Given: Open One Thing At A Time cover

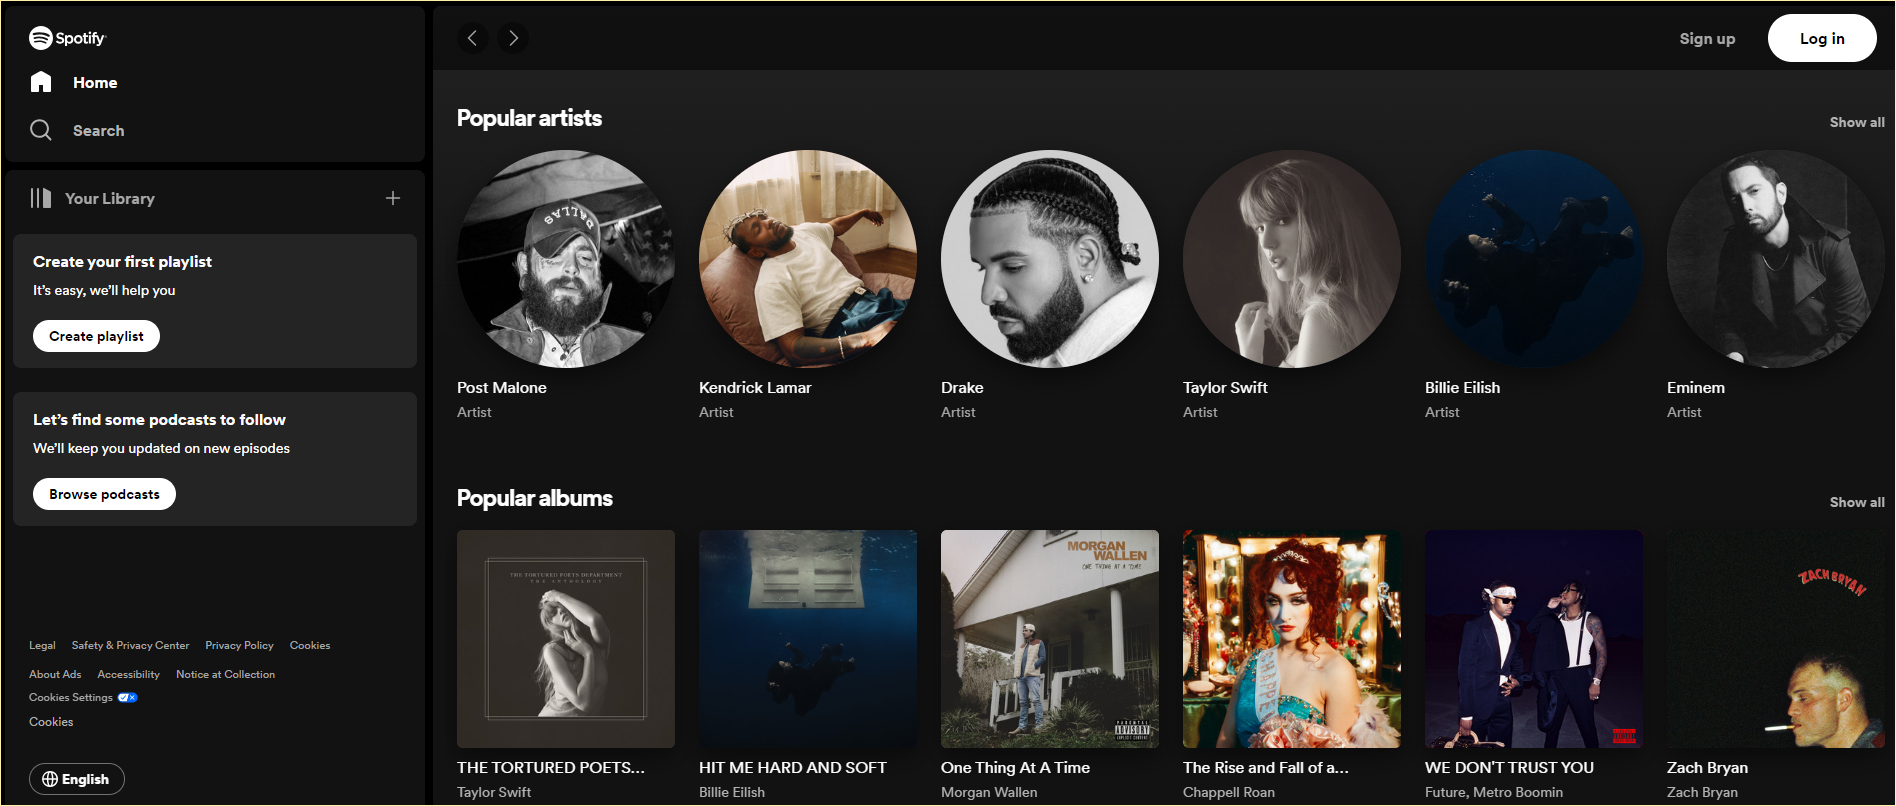Looking at the screenshot, I should pos(1050,639).
